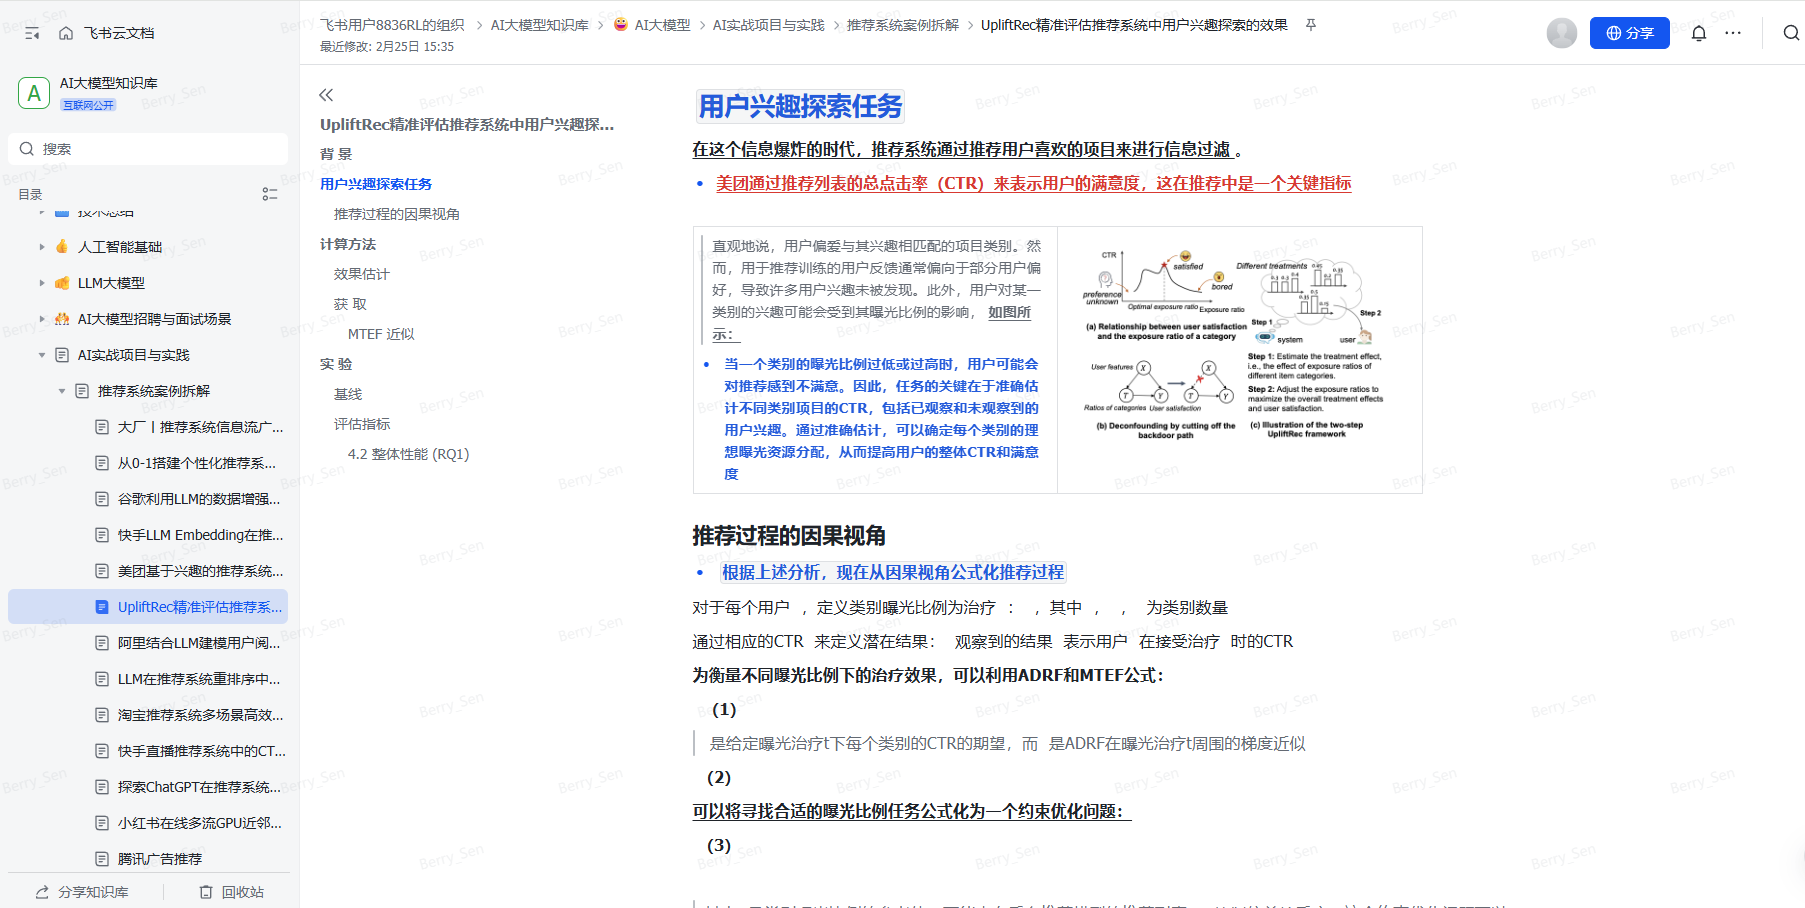The image size is (1805, 908).
Task: Open the user avatar profile
Action: pyautogui.click(x=1562, y=33)
